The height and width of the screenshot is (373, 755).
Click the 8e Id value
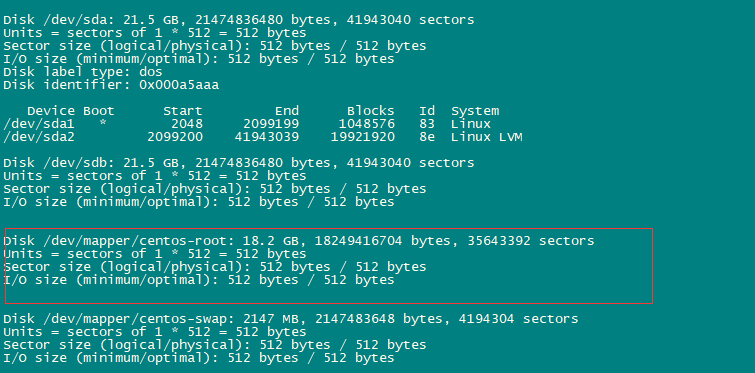click(427, 137)
